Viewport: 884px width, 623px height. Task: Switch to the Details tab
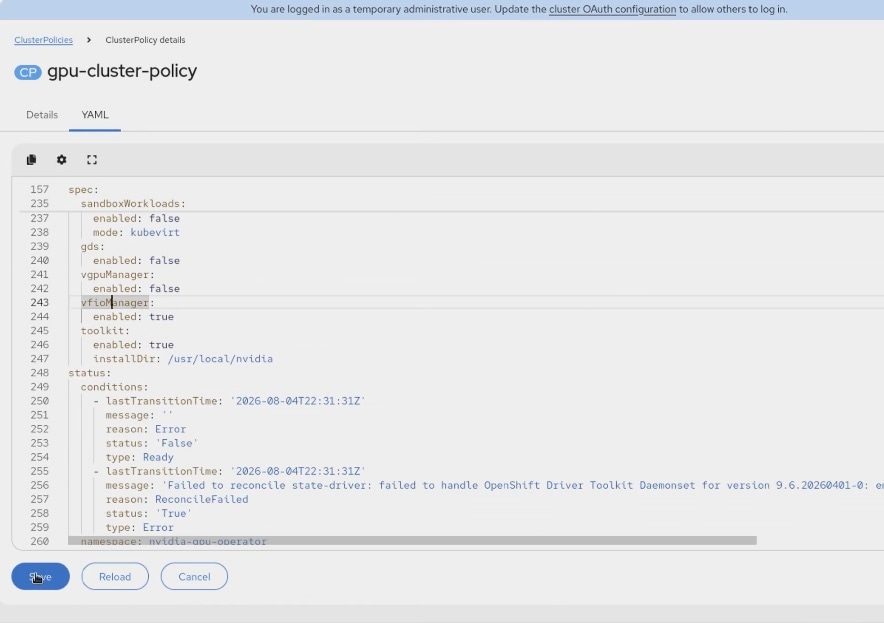click(x=42, y=114)
